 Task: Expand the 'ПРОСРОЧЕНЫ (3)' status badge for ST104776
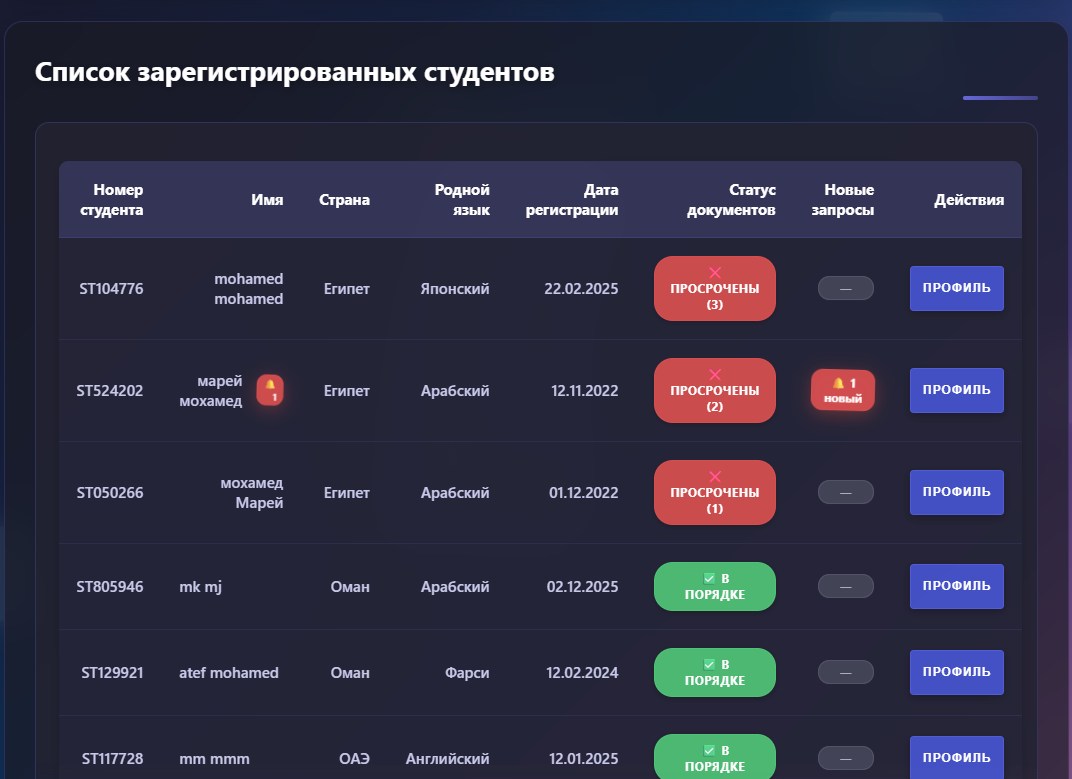[714, 288]
